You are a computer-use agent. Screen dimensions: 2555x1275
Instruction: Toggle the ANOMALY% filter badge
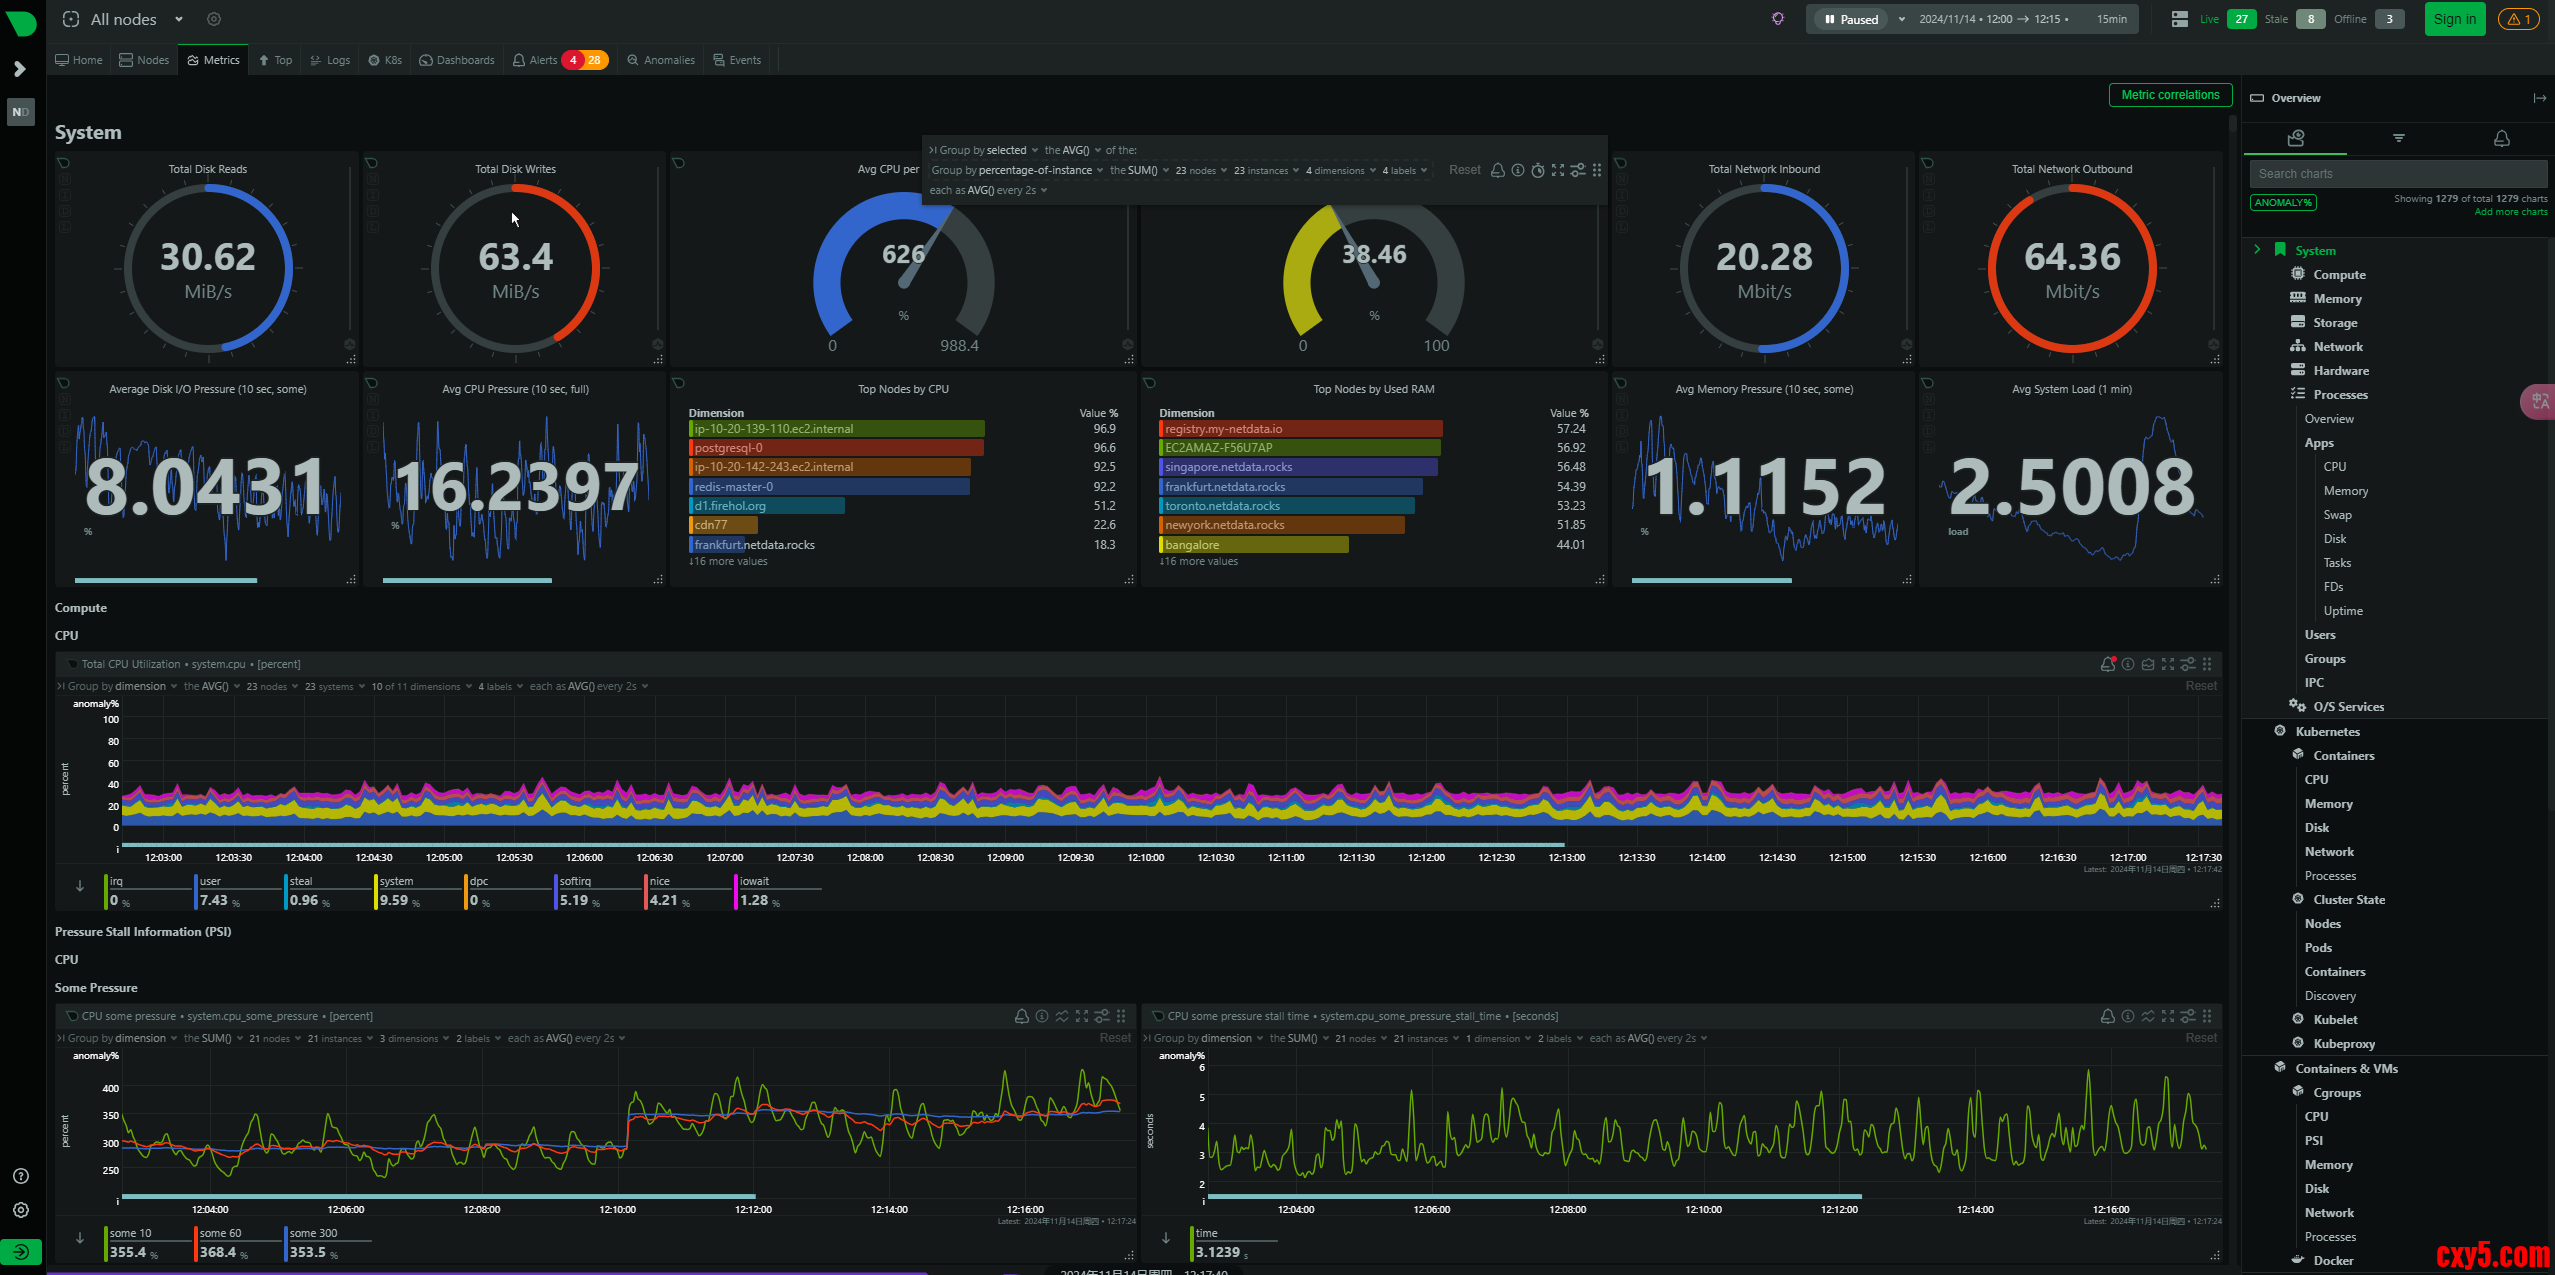tap(2283, 203)
